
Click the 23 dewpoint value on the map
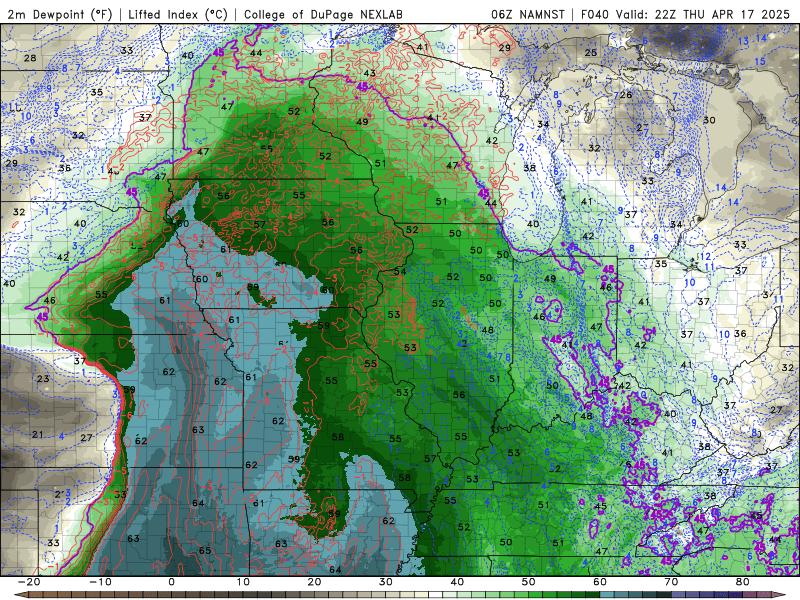point(43,379)
